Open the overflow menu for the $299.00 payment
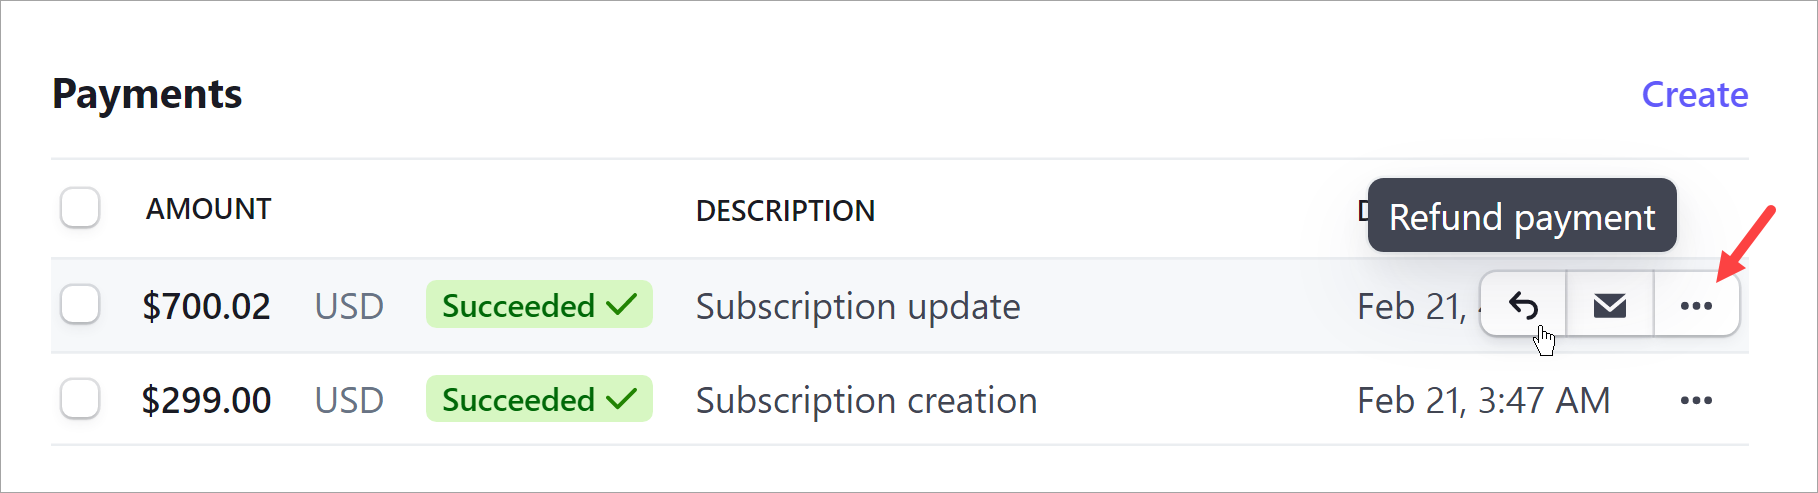1818x493 pixels. (x=1697, y=400)
